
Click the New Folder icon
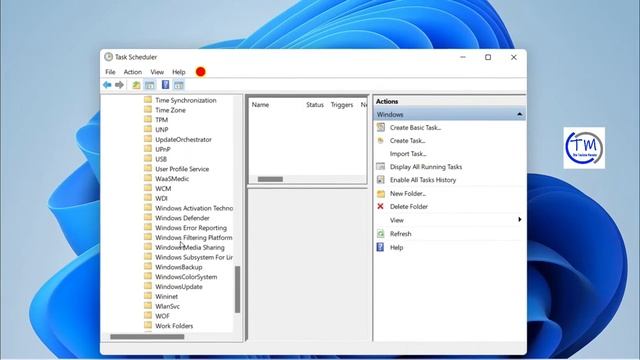[380, 193]
